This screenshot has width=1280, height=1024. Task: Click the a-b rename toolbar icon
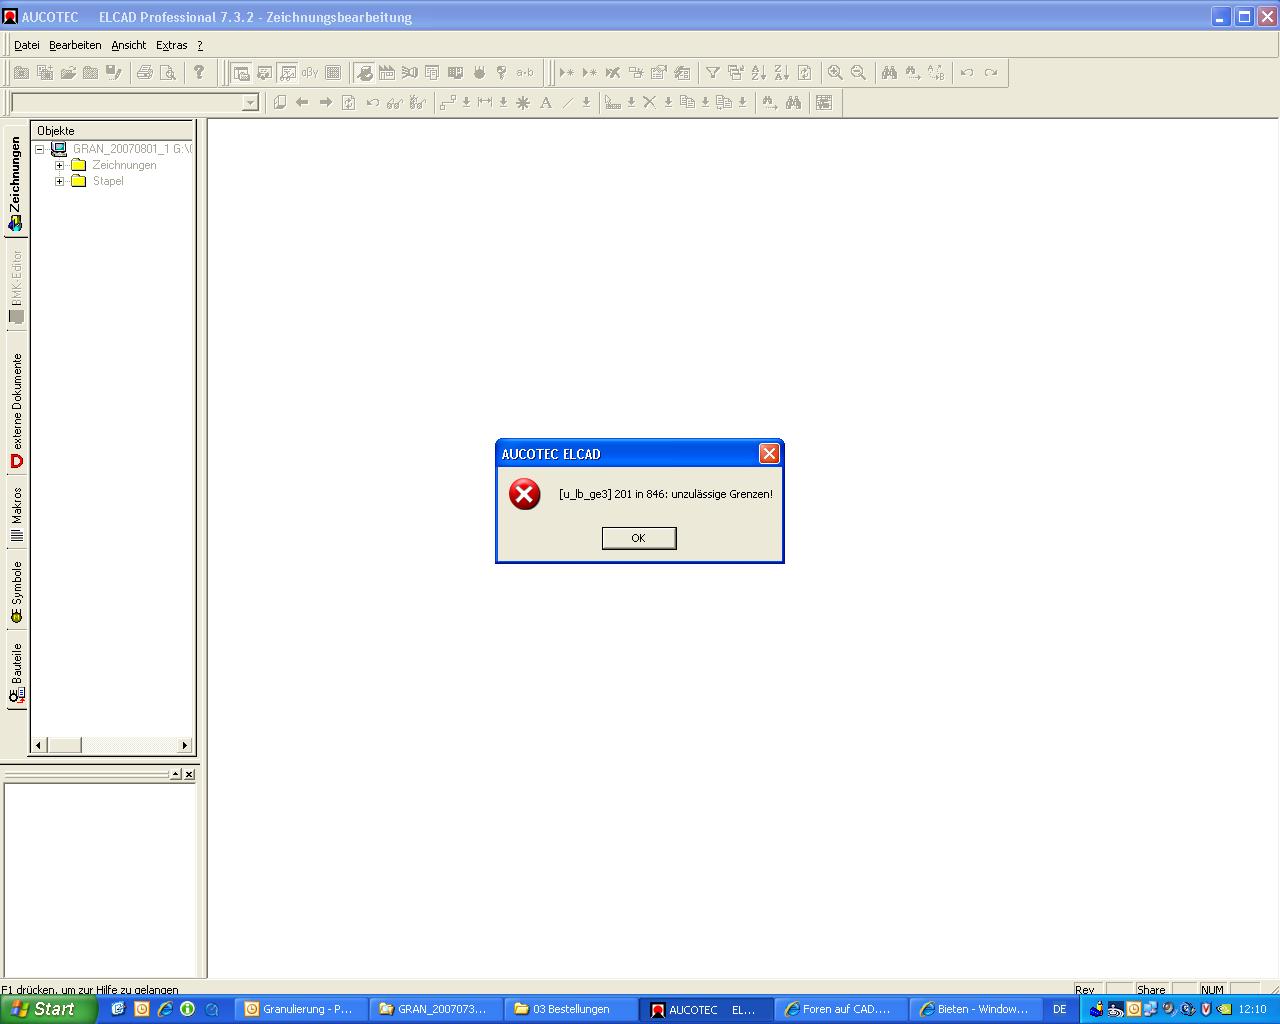[x=525, y=72]
